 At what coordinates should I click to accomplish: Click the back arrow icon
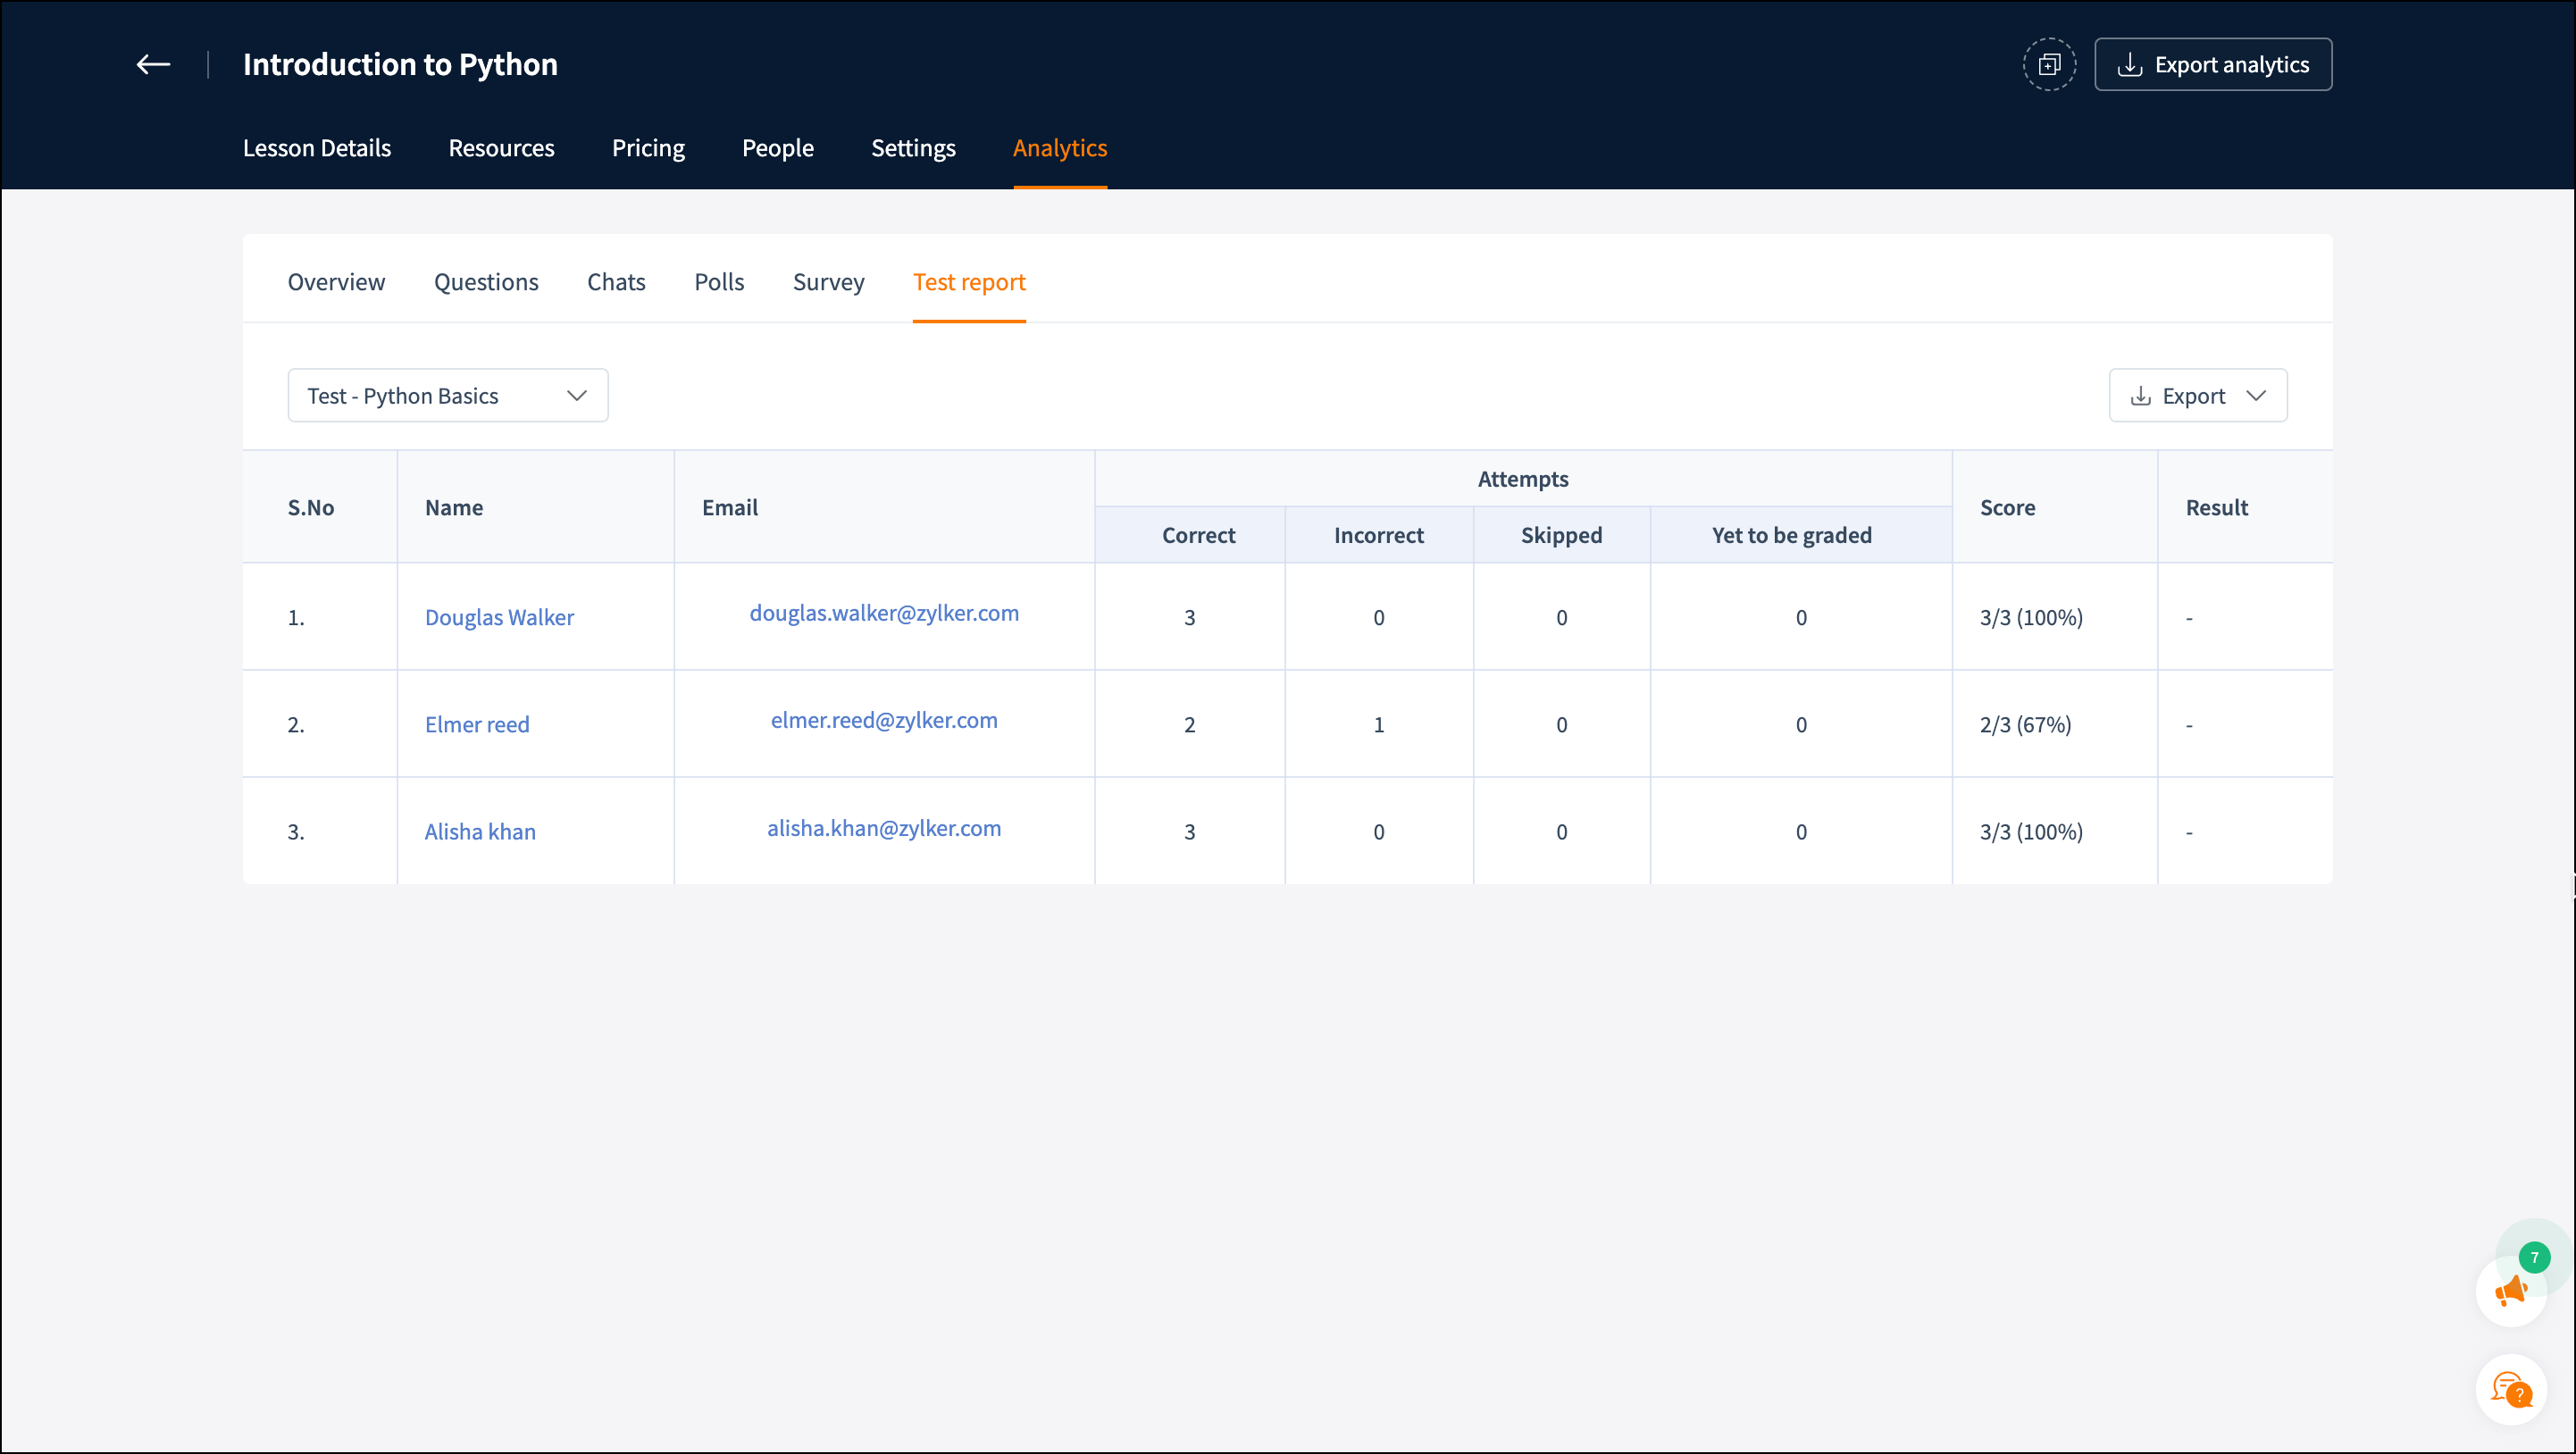(153, 65)
